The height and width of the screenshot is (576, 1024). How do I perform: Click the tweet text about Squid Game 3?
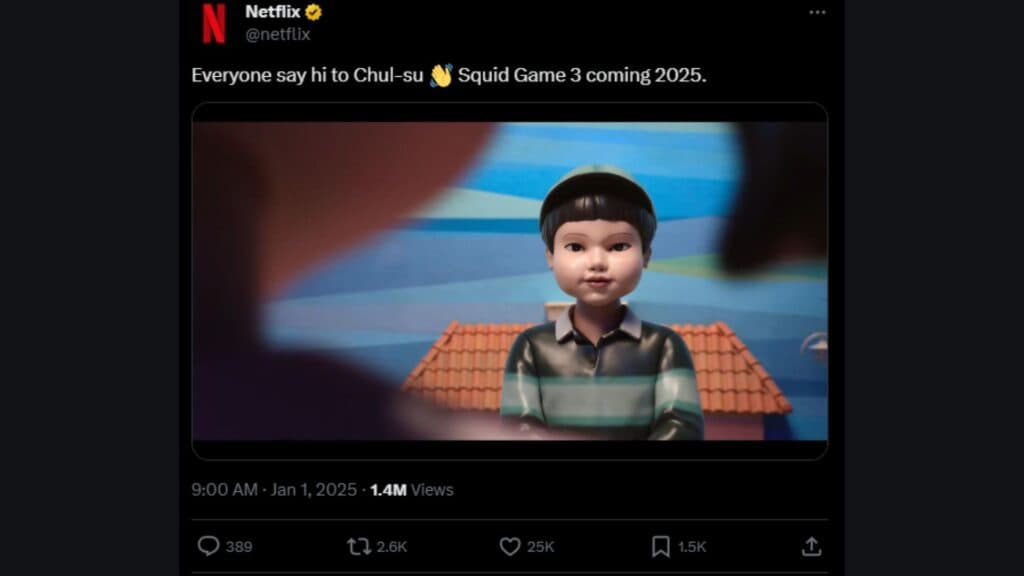pos(449,75)
